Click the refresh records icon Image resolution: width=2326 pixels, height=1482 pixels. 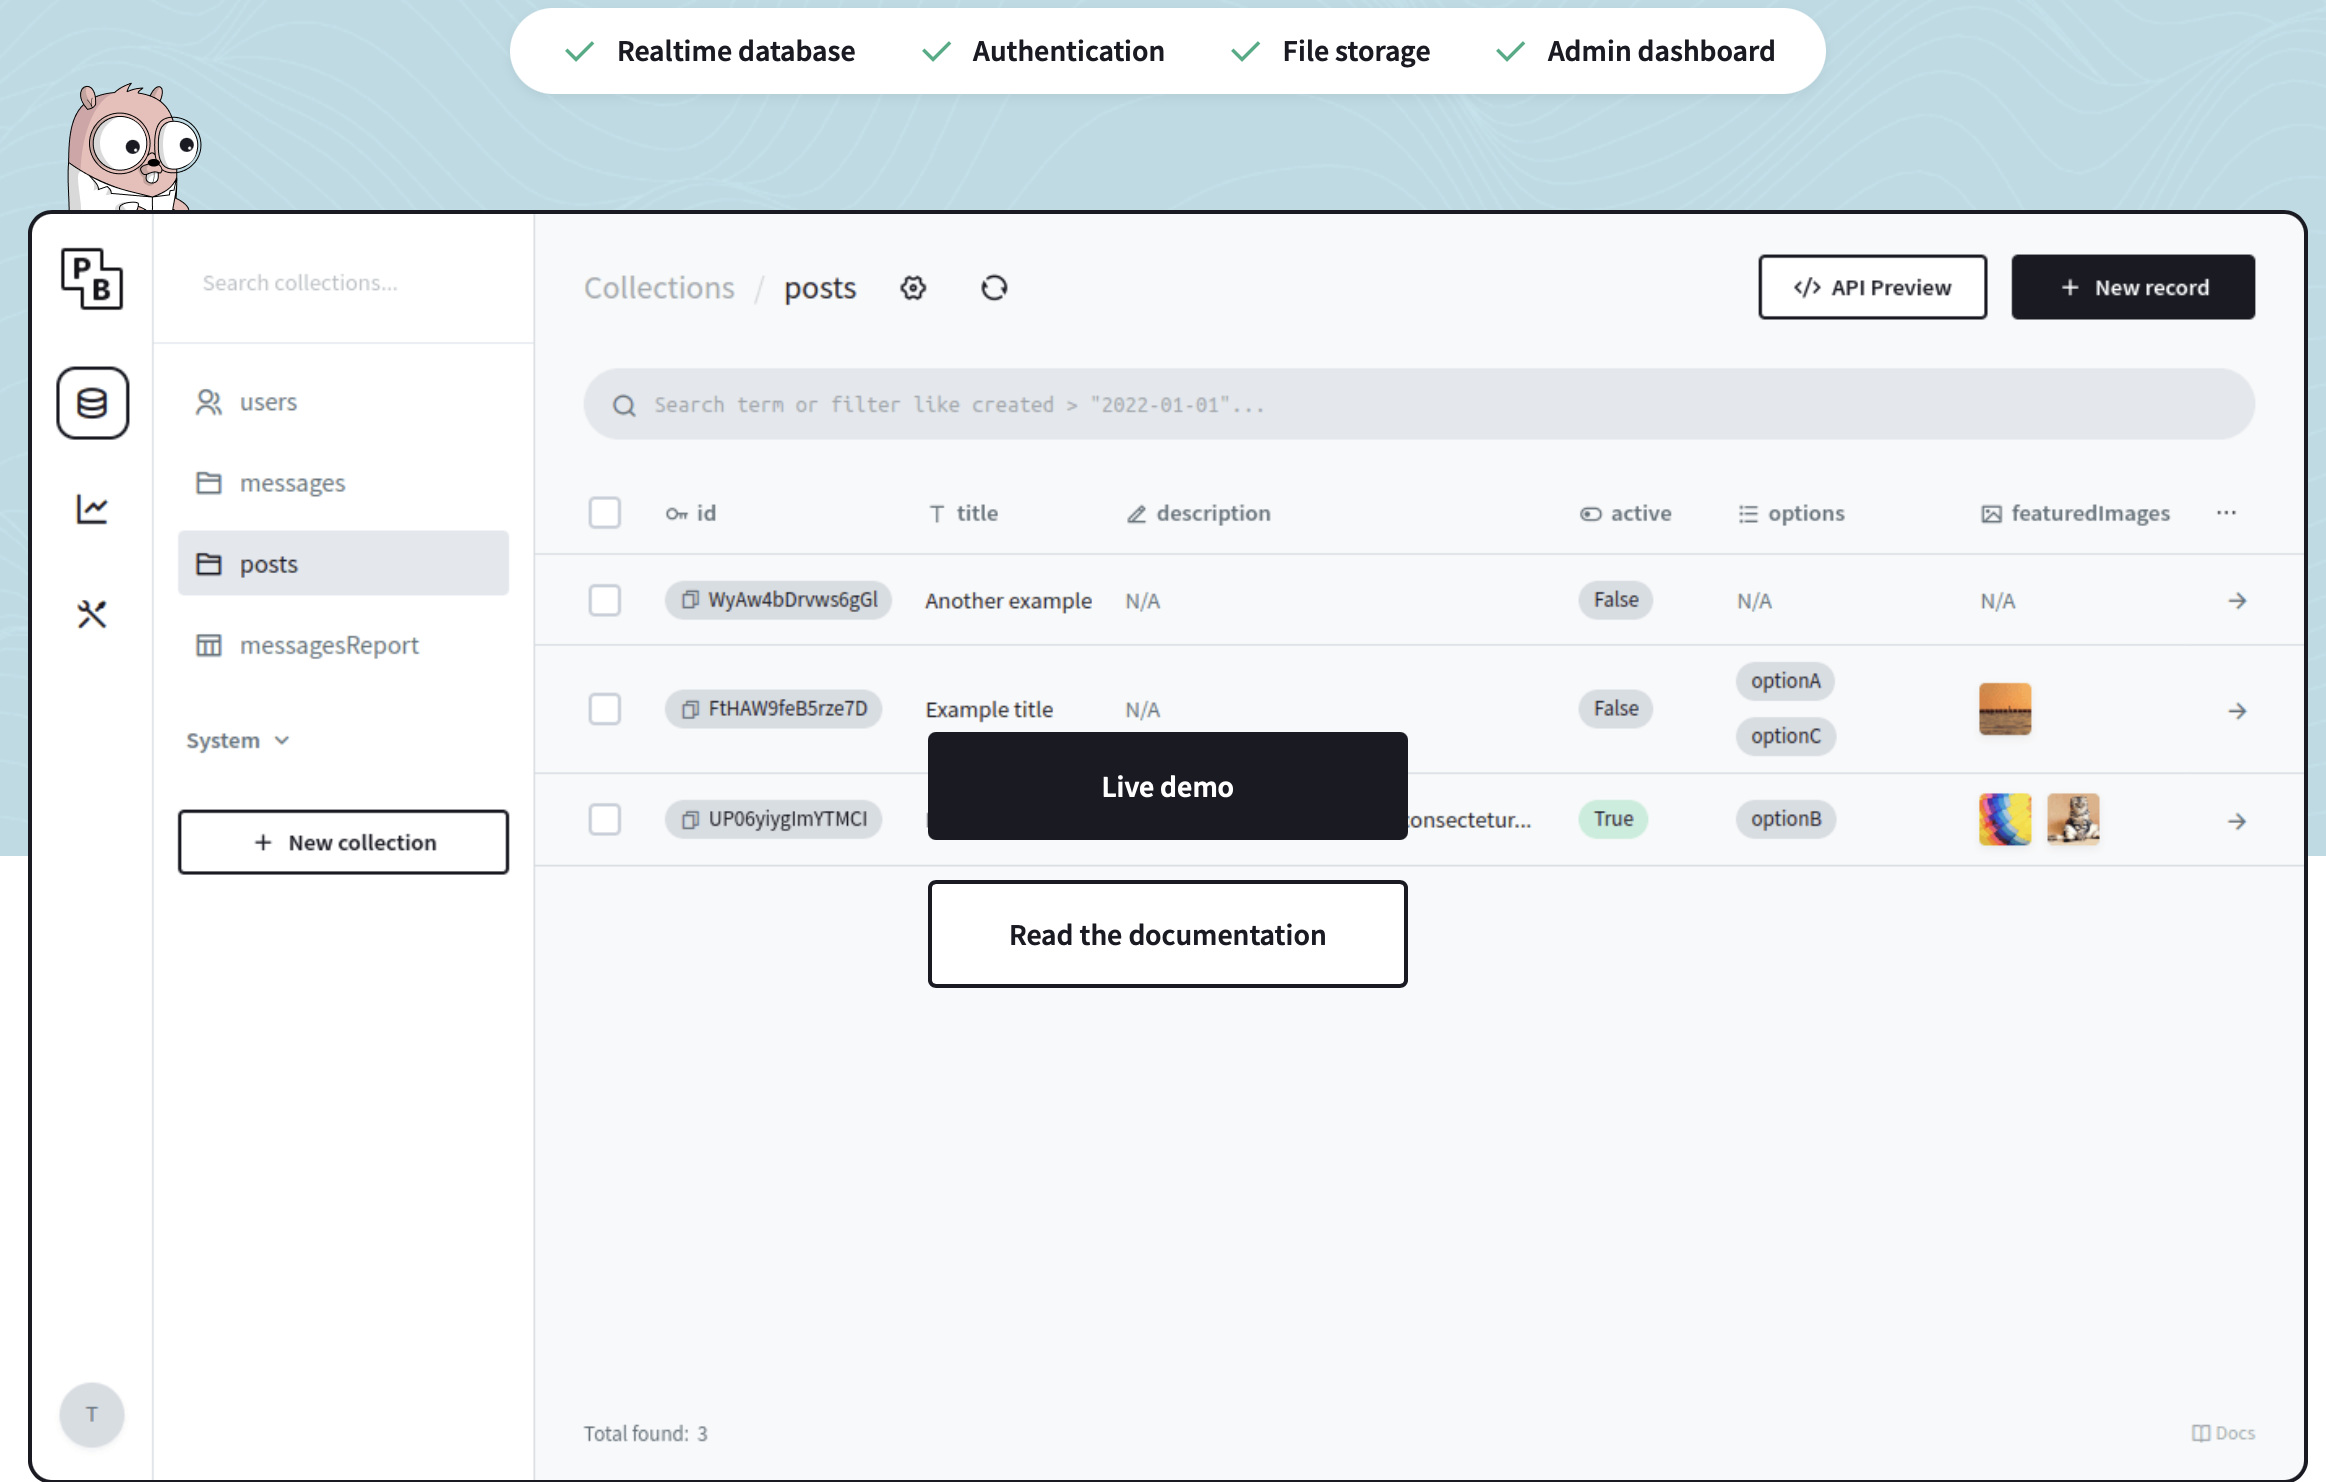point(993,288)
